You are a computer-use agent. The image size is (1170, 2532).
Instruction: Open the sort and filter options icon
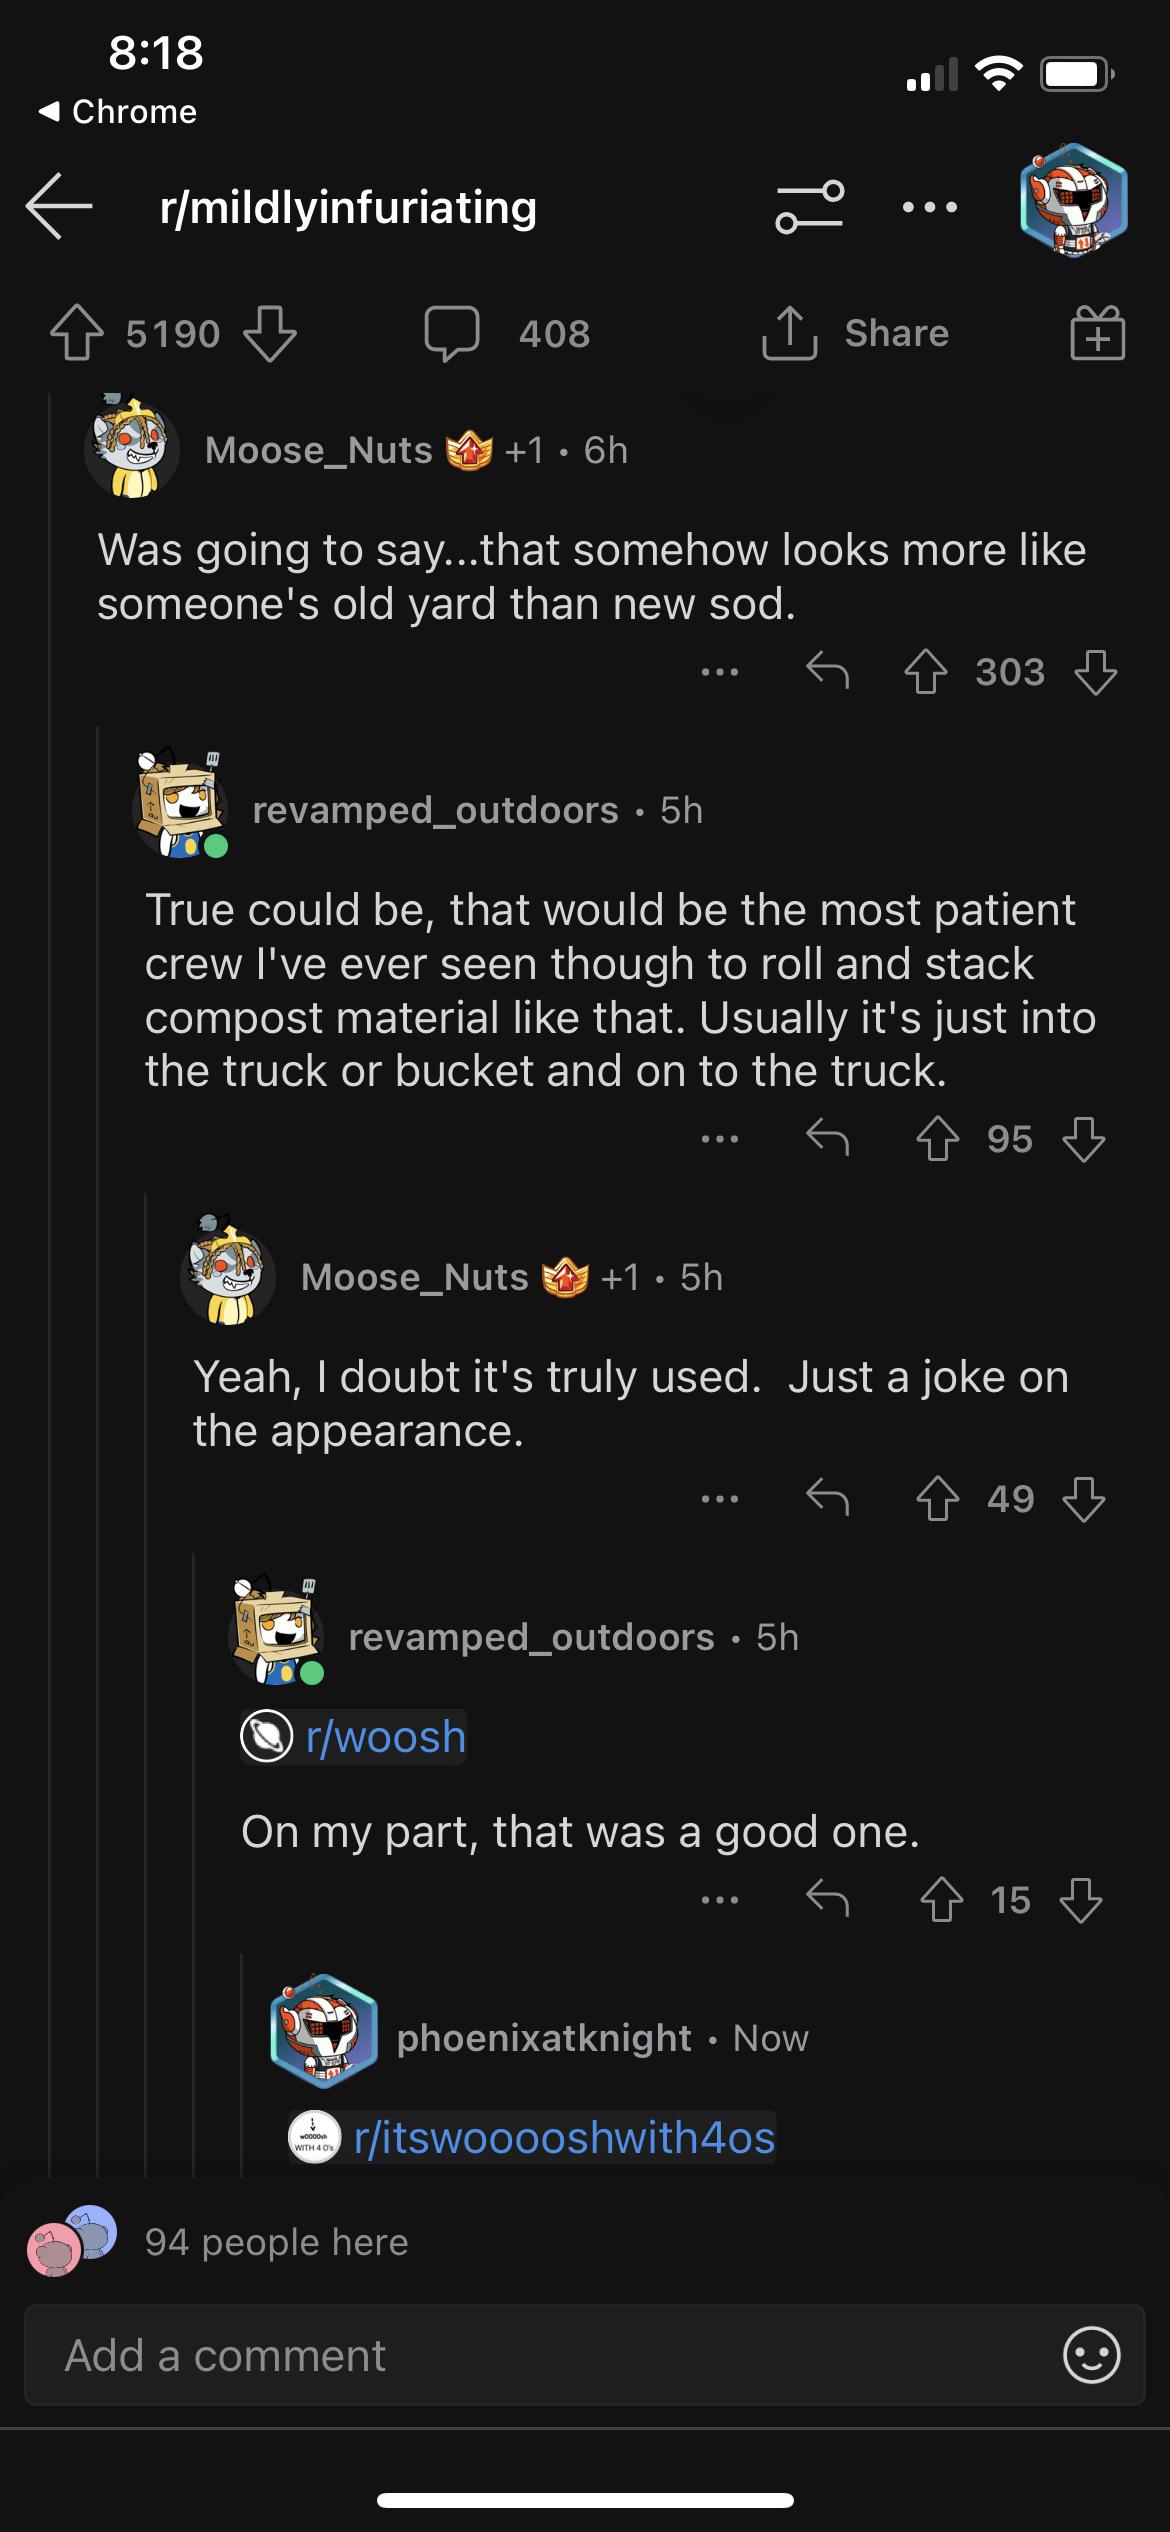(809, 207)
